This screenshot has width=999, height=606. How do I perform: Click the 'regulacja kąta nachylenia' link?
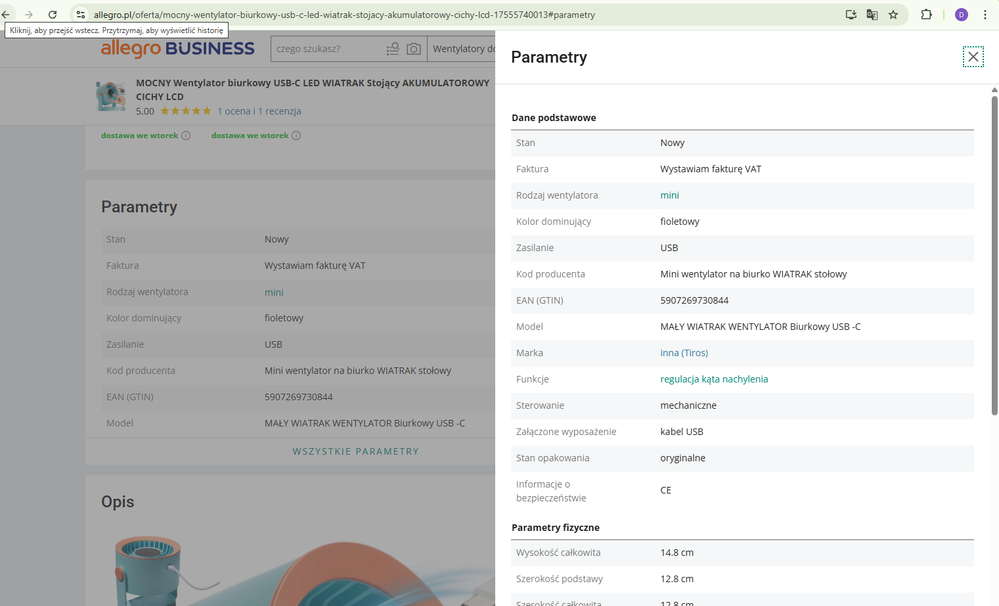[714, 379]
